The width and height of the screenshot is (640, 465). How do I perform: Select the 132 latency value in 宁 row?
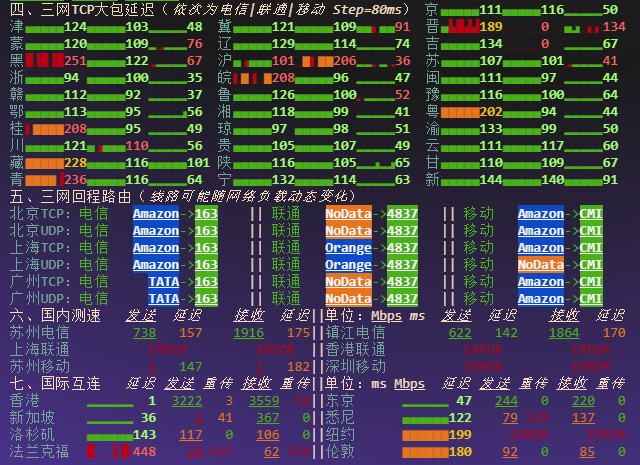pos(283,180)
